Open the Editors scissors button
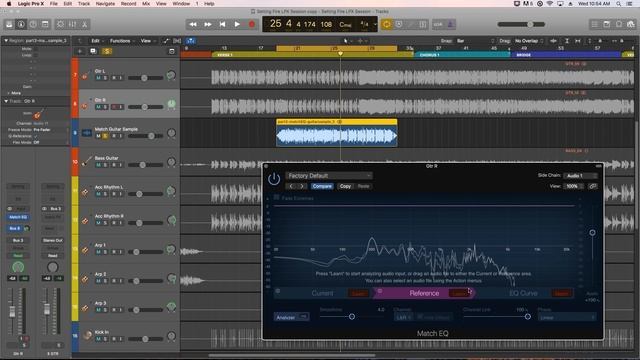Screen dimensions: 640x360 point(84,24)
